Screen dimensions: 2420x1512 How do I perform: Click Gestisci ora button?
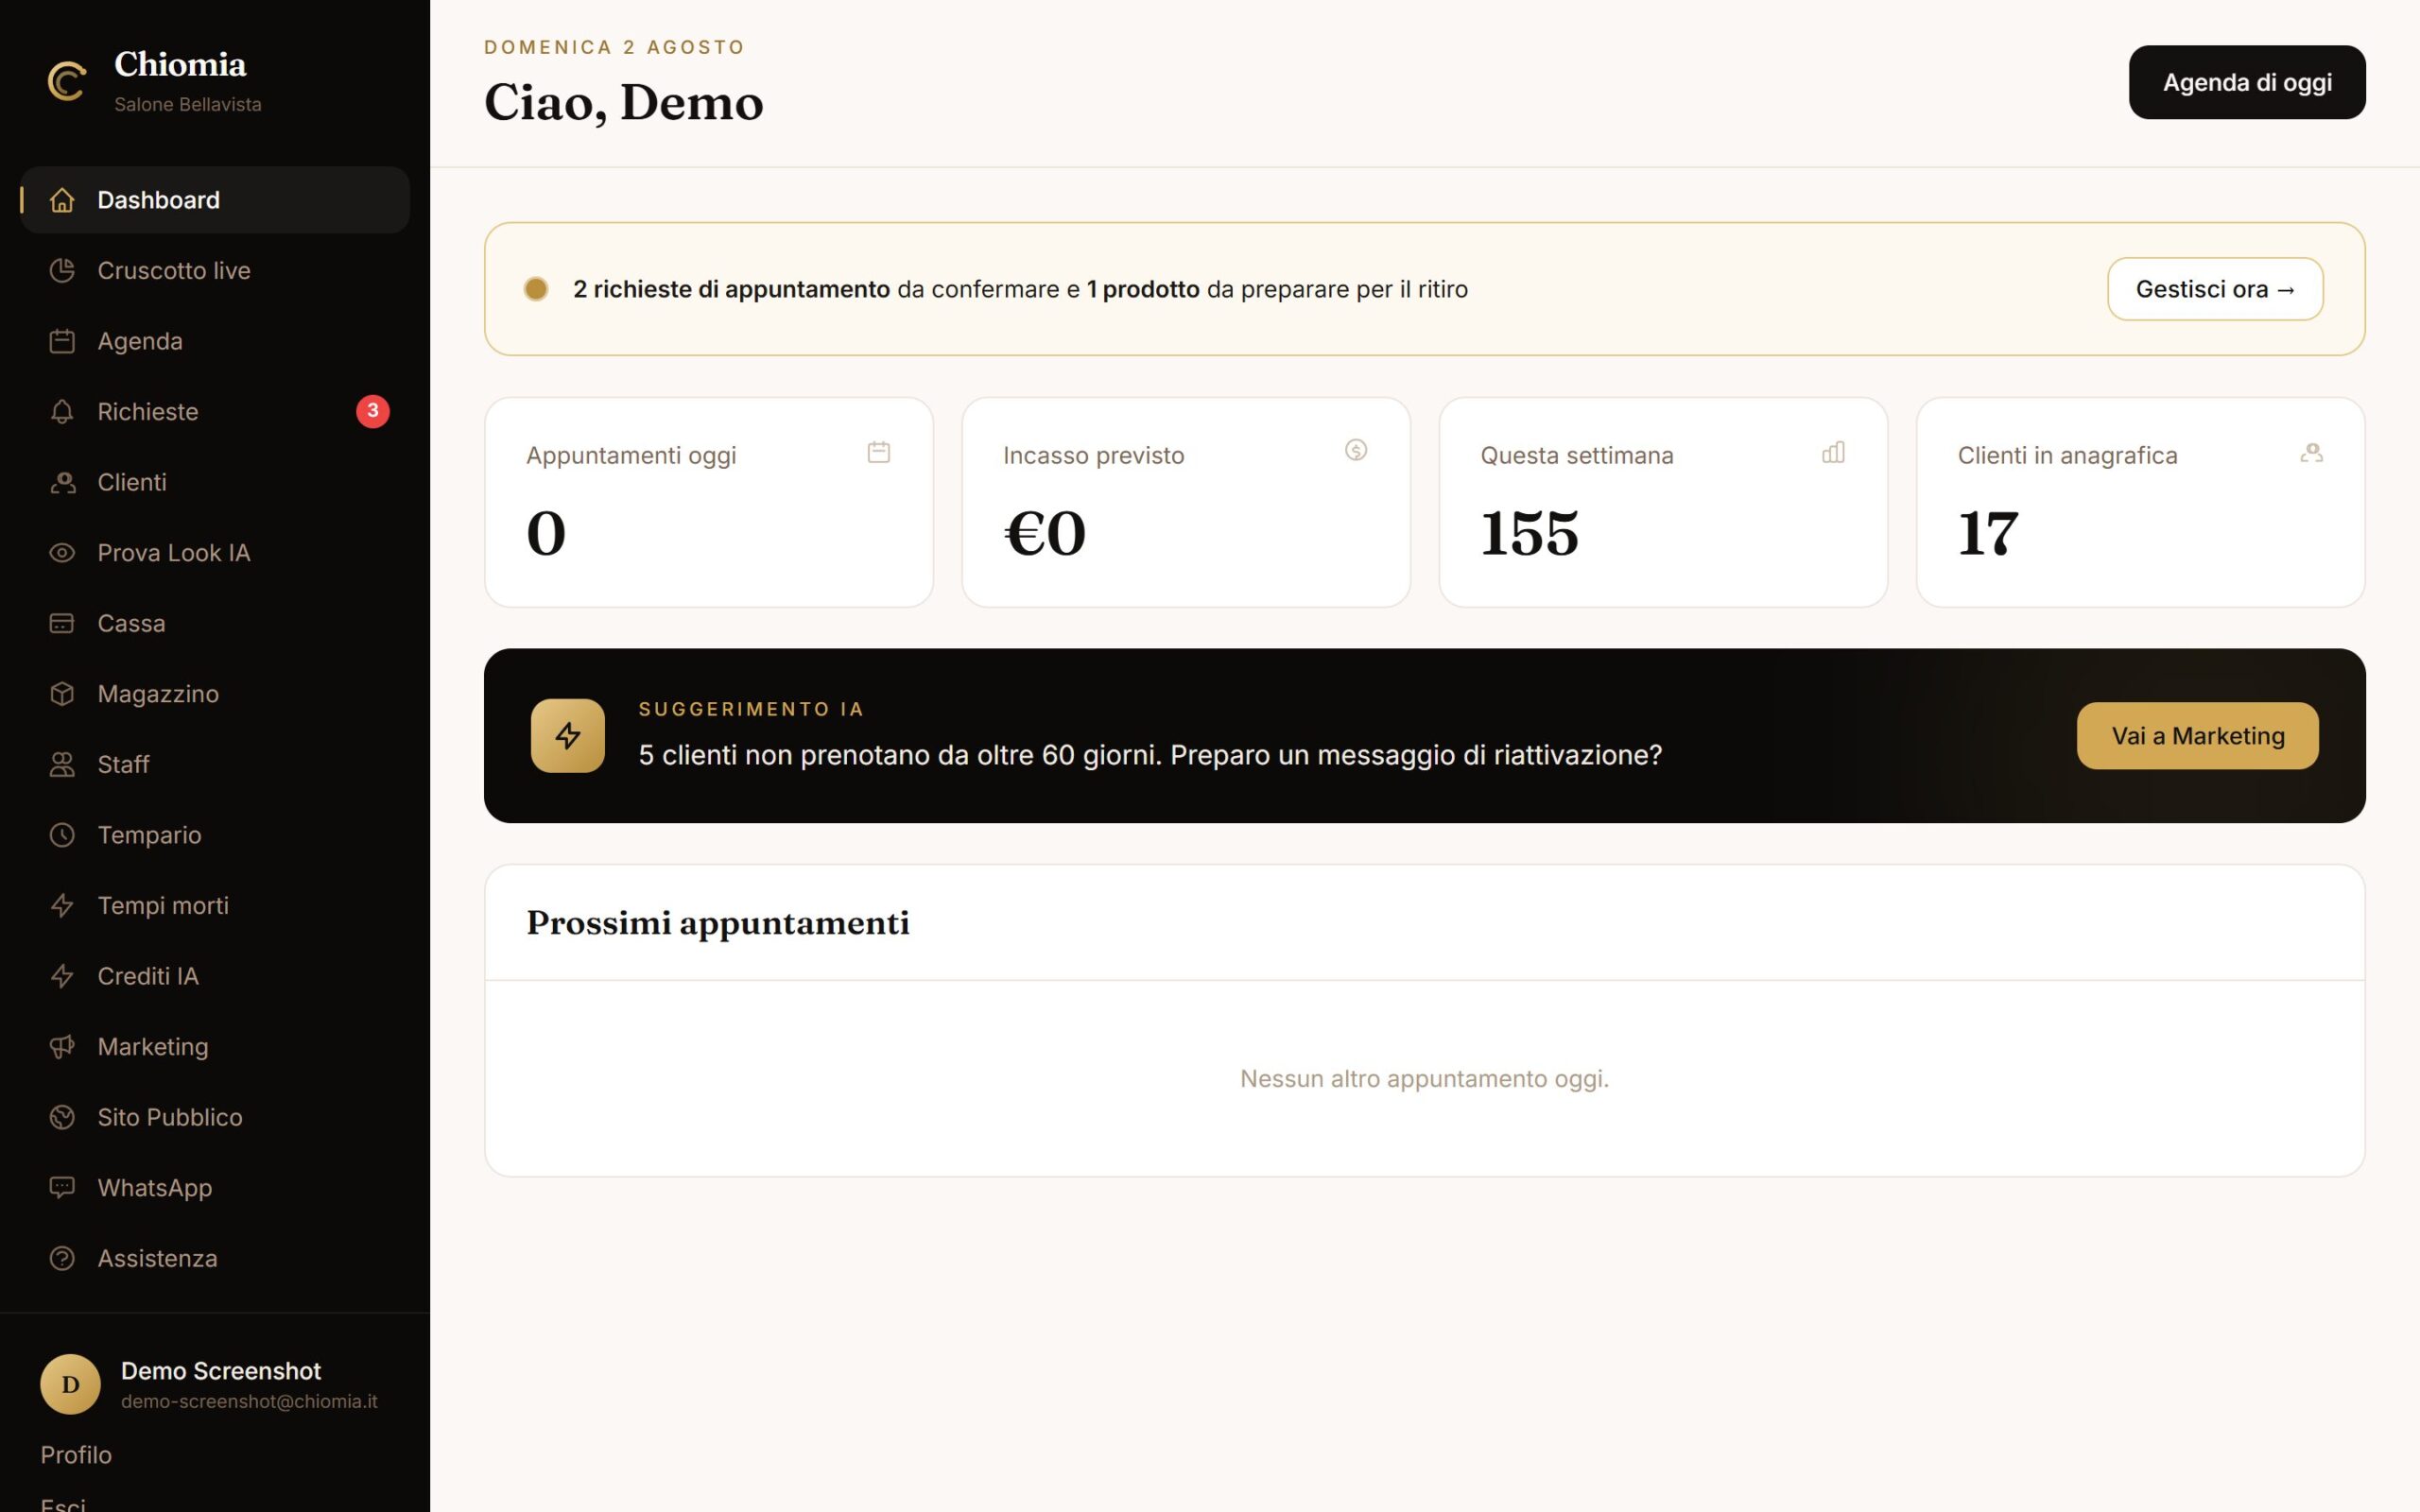pos(2215,289)
